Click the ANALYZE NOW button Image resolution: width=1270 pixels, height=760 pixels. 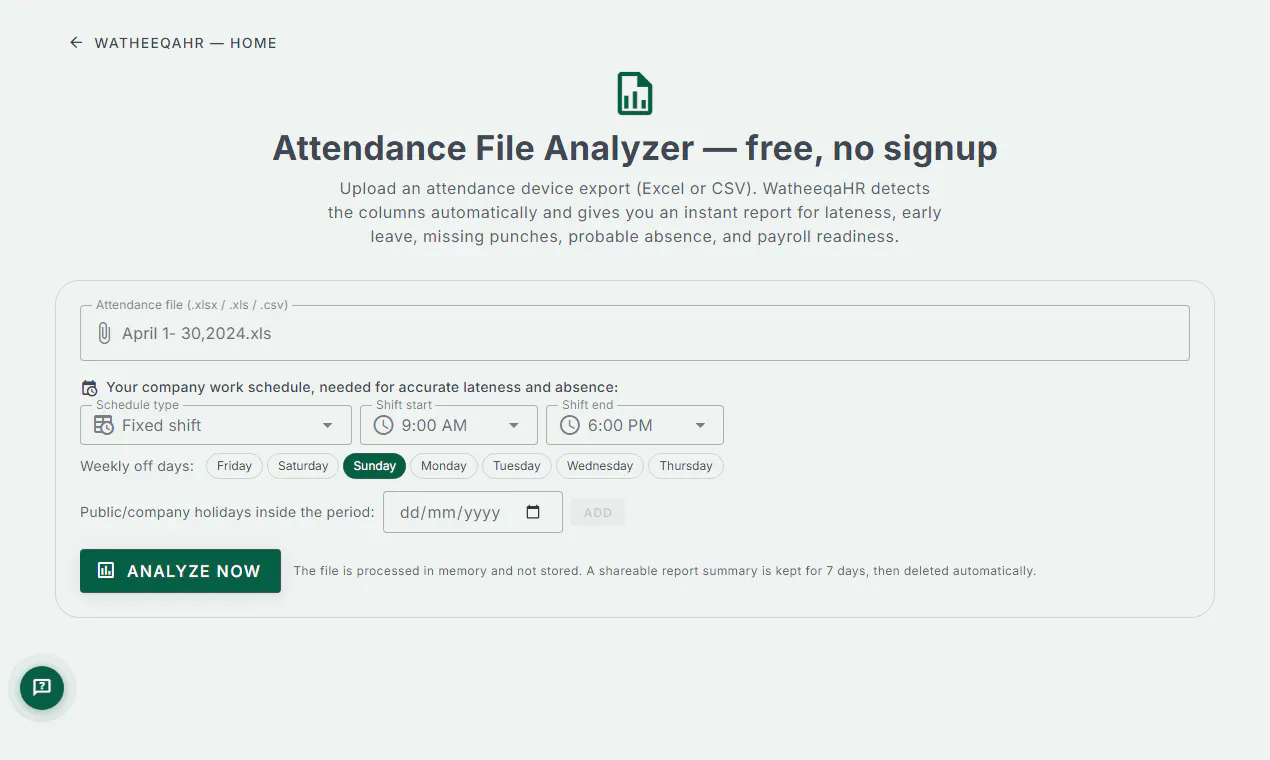180,571
